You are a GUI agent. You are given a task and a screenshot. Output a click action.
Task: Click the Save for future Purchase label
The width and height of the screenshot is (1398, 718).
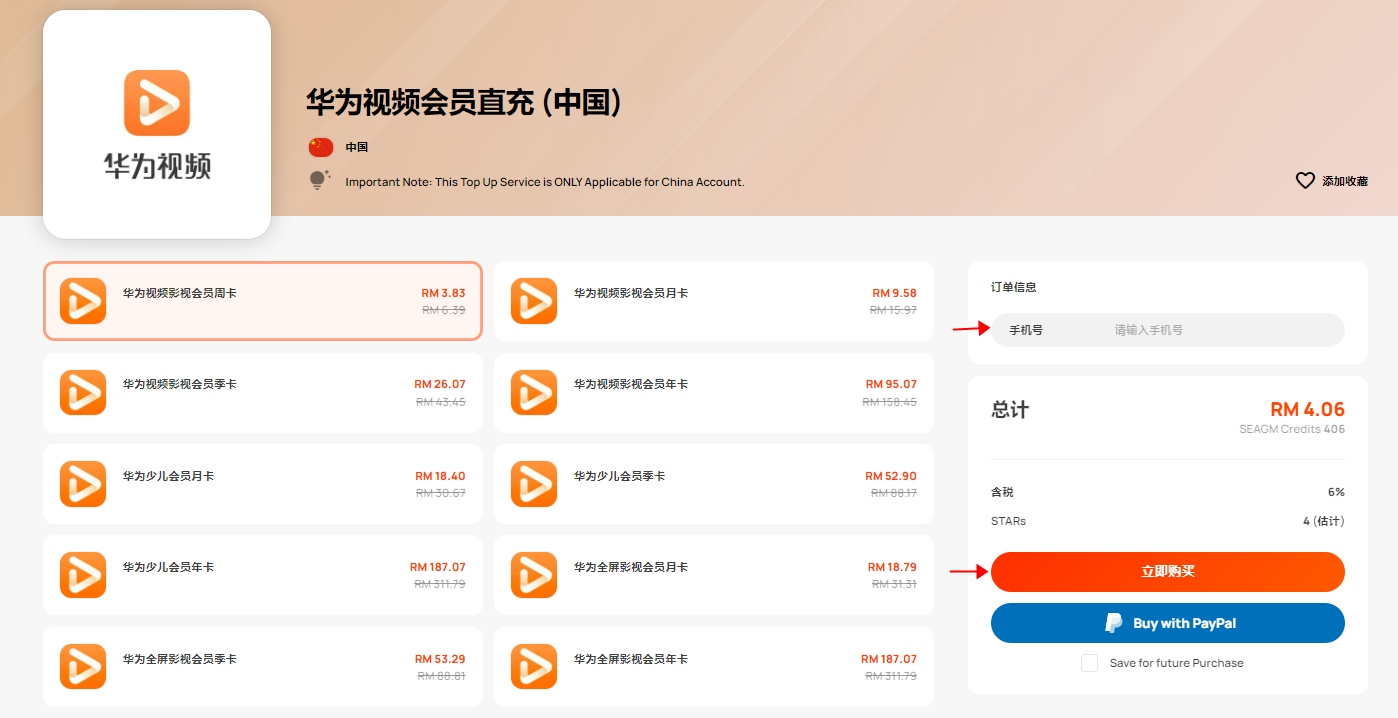(1177, 663)
